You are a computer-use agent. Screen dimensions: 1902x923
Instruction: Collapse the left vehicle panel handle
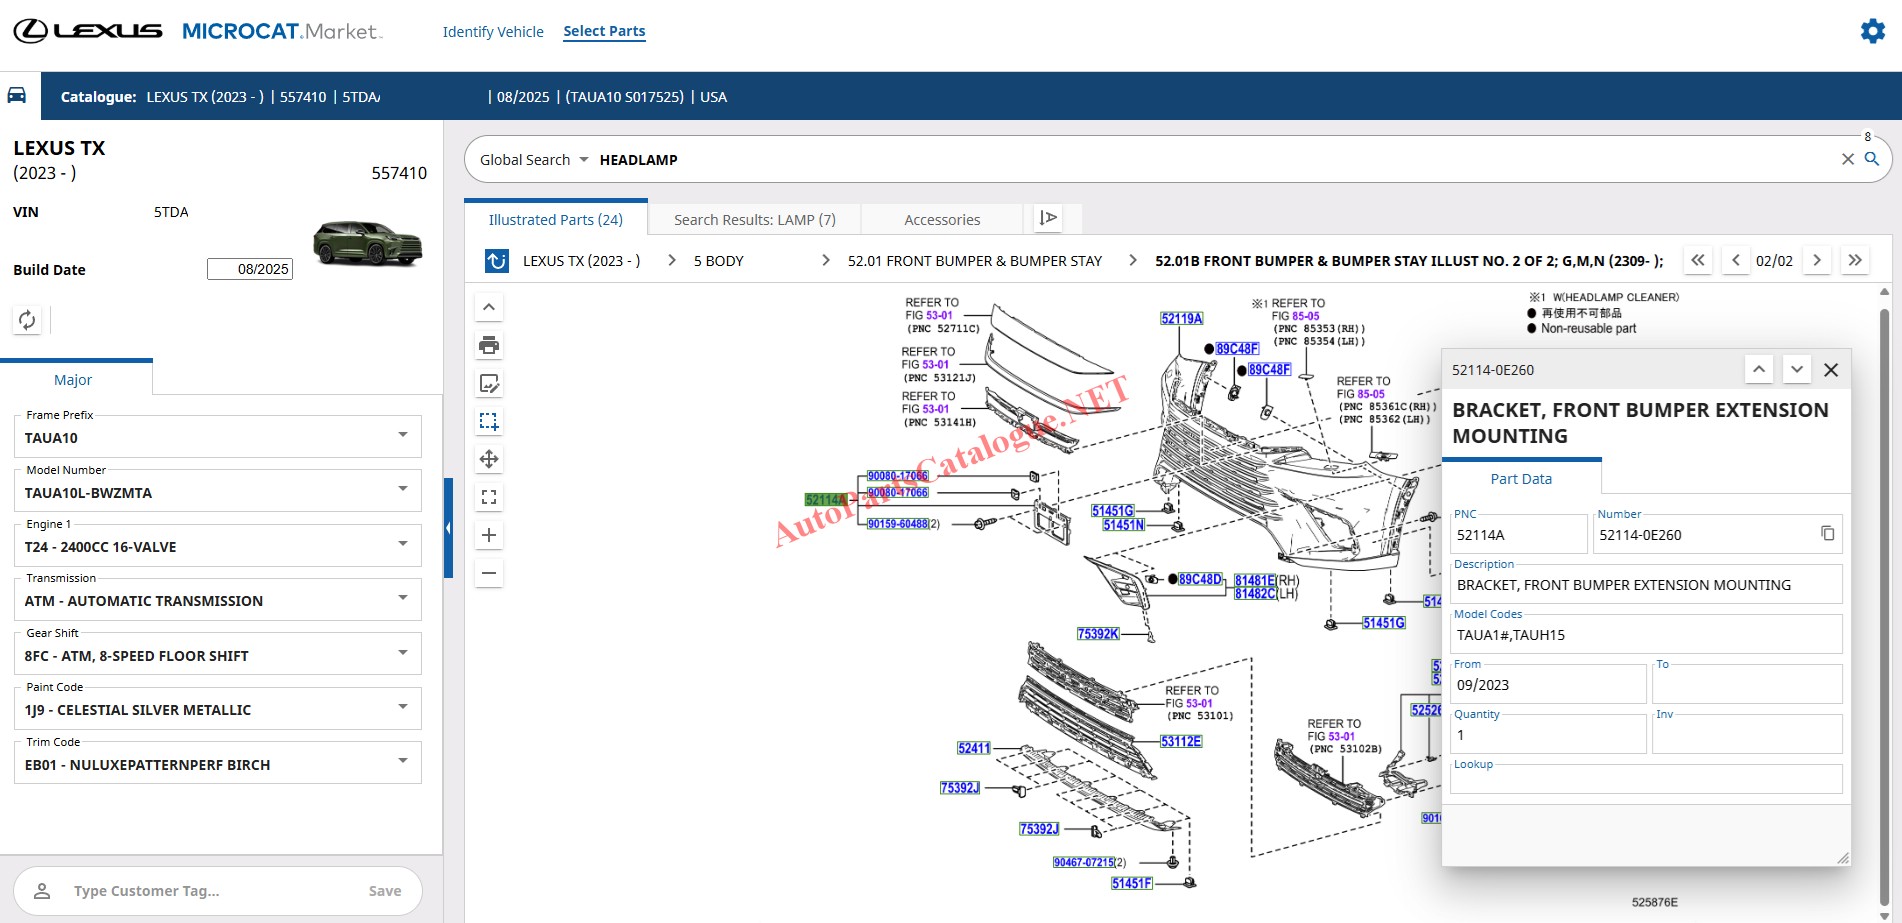[448, 528]
